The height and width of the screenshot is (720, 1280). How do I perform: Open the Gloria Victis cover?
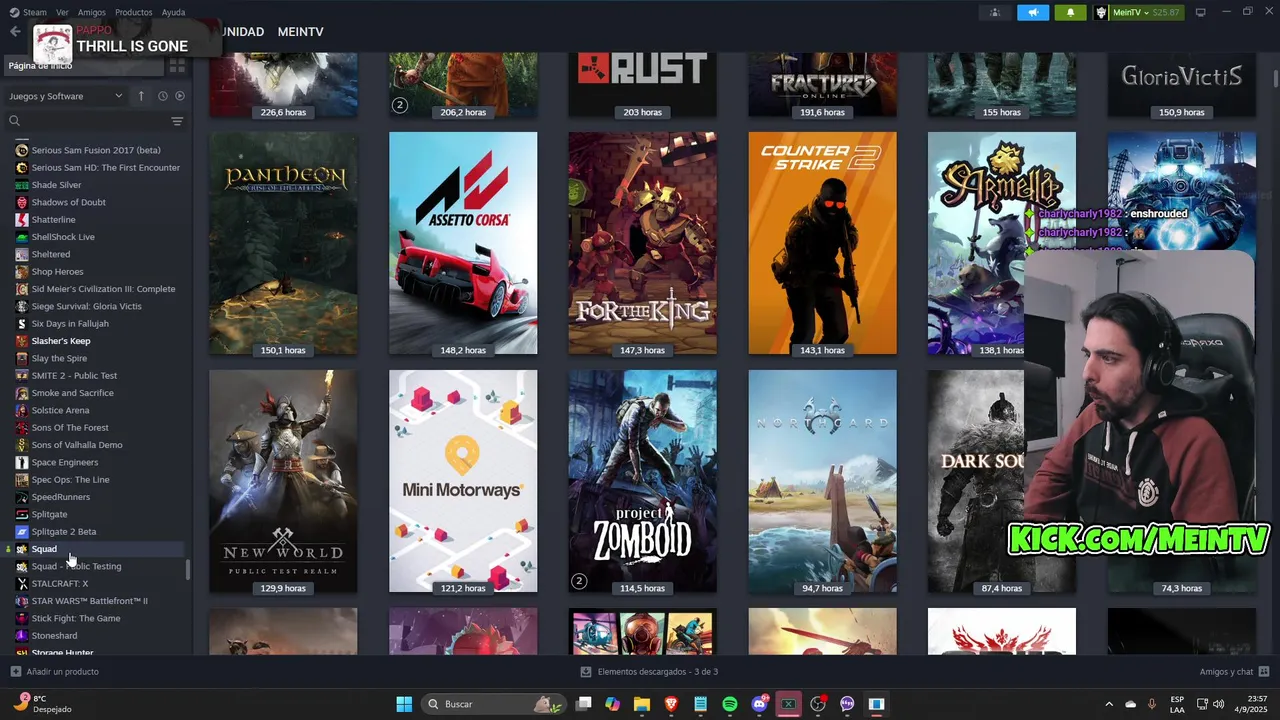(x=1182, y=86)
